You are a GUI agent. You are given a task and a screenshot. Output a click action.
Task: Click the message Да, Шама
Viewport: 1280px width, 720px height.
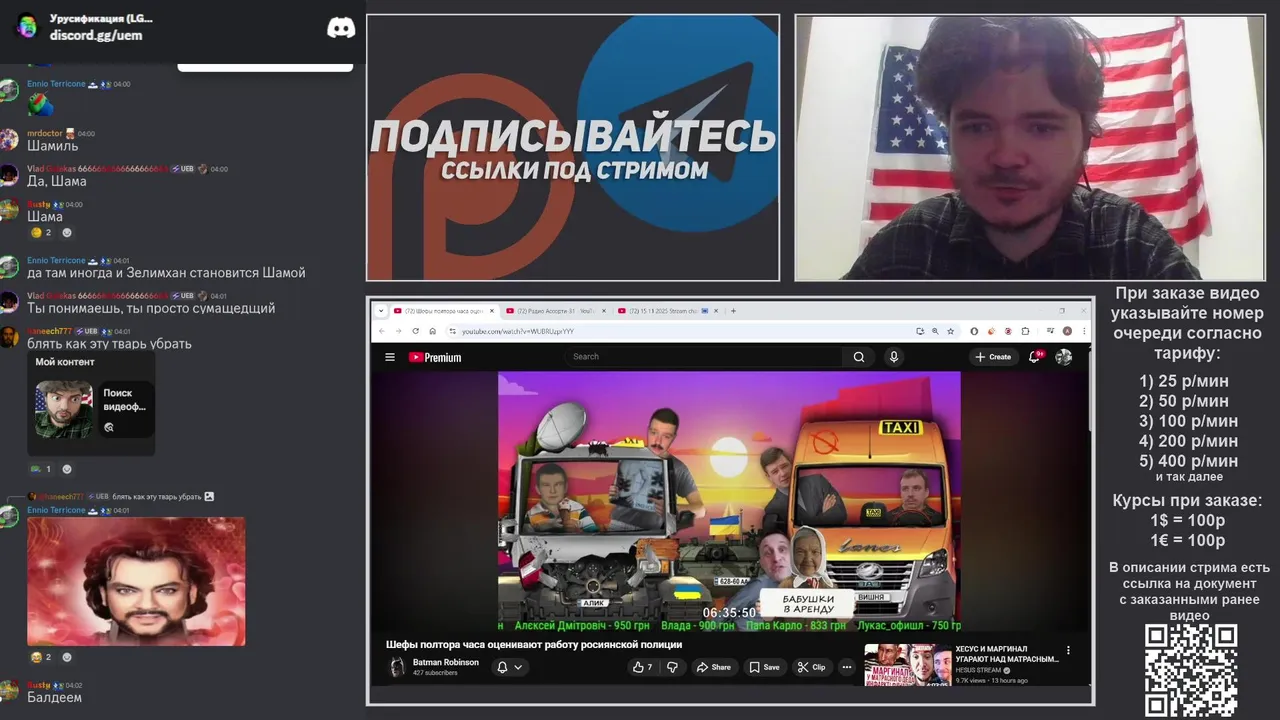click(x=57, y=181)
